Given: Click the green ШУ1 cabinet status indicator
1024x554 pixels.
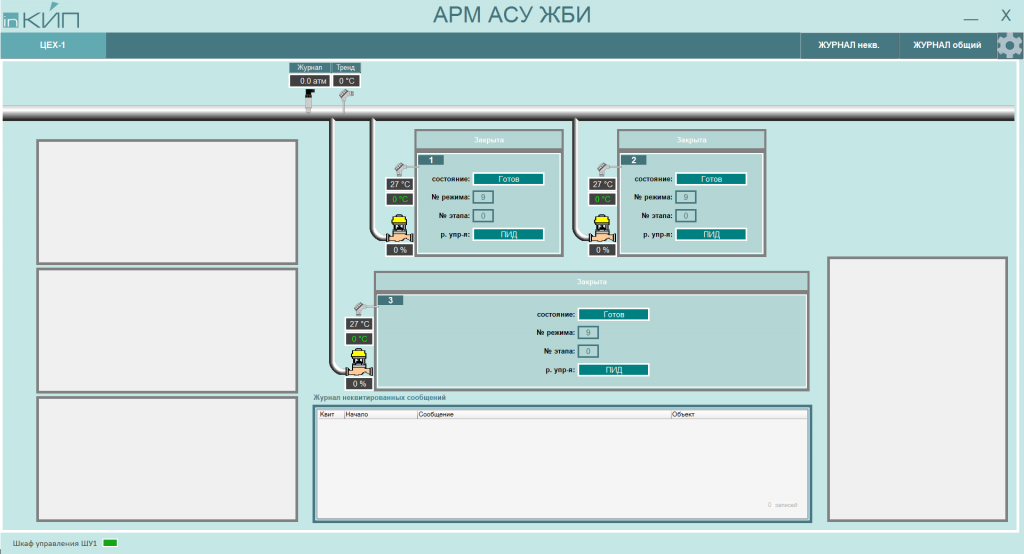Looking at the screenshot, I should point(110,543).
